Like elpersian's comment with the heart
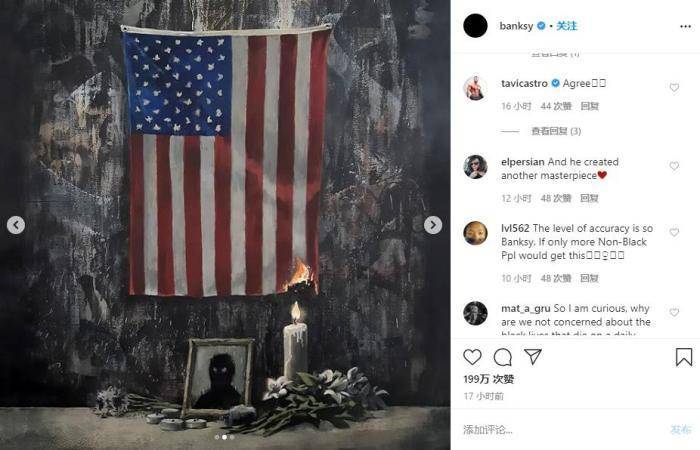Viewport: 700px width, 450px height. pos(674,166)
